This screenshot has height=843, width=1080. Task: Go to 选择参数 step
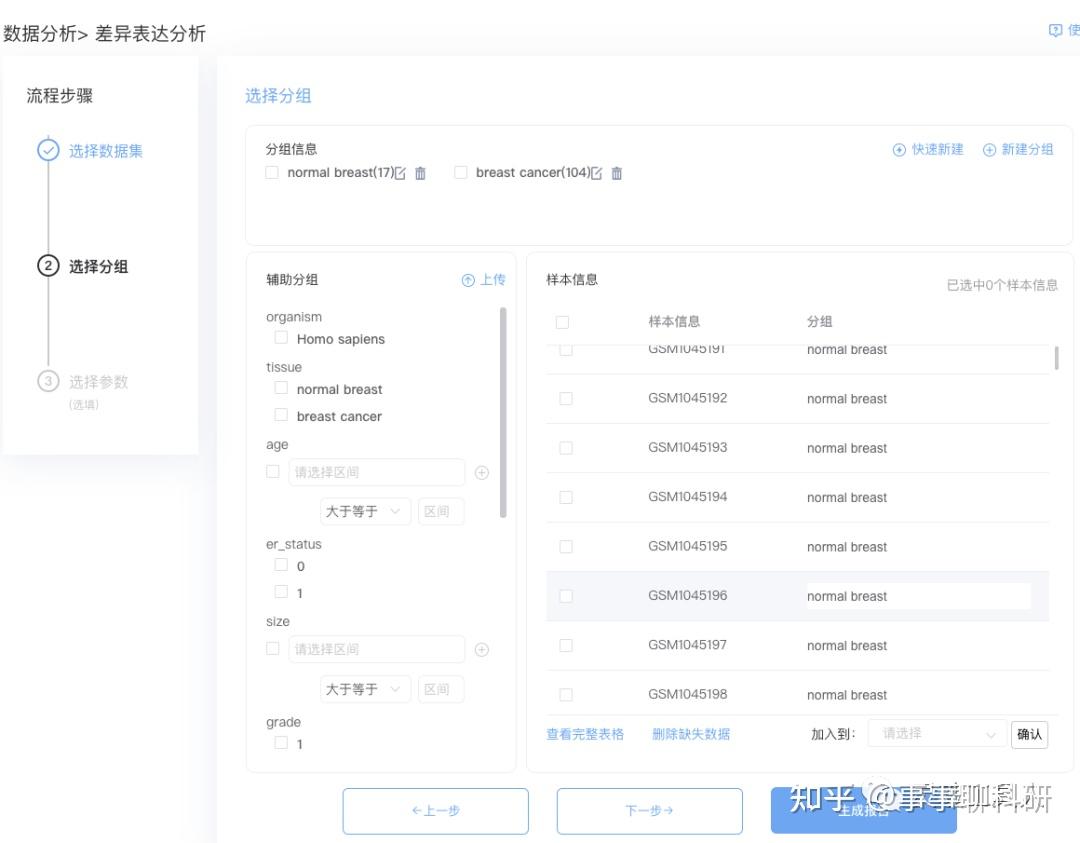pos(98,382)
